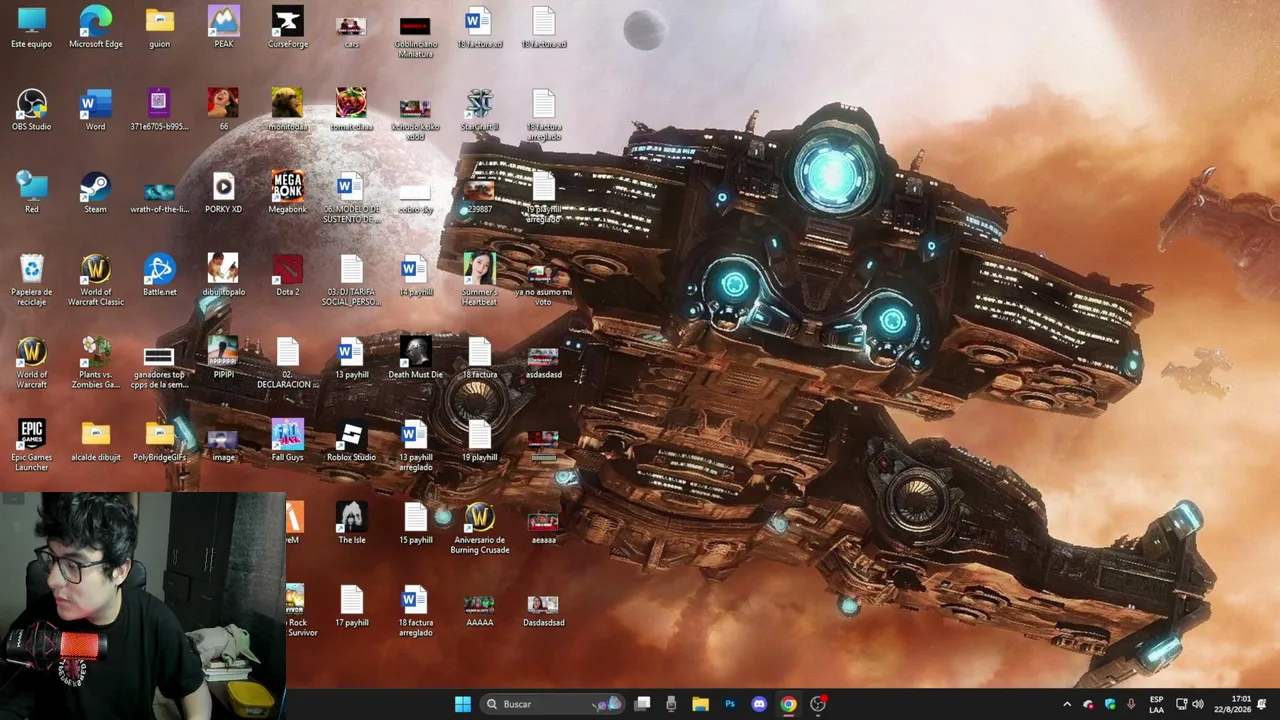This screenshot has width=1280, height=720.
Task: Select the Steam shortcut
Action: (x=96, y=193)
